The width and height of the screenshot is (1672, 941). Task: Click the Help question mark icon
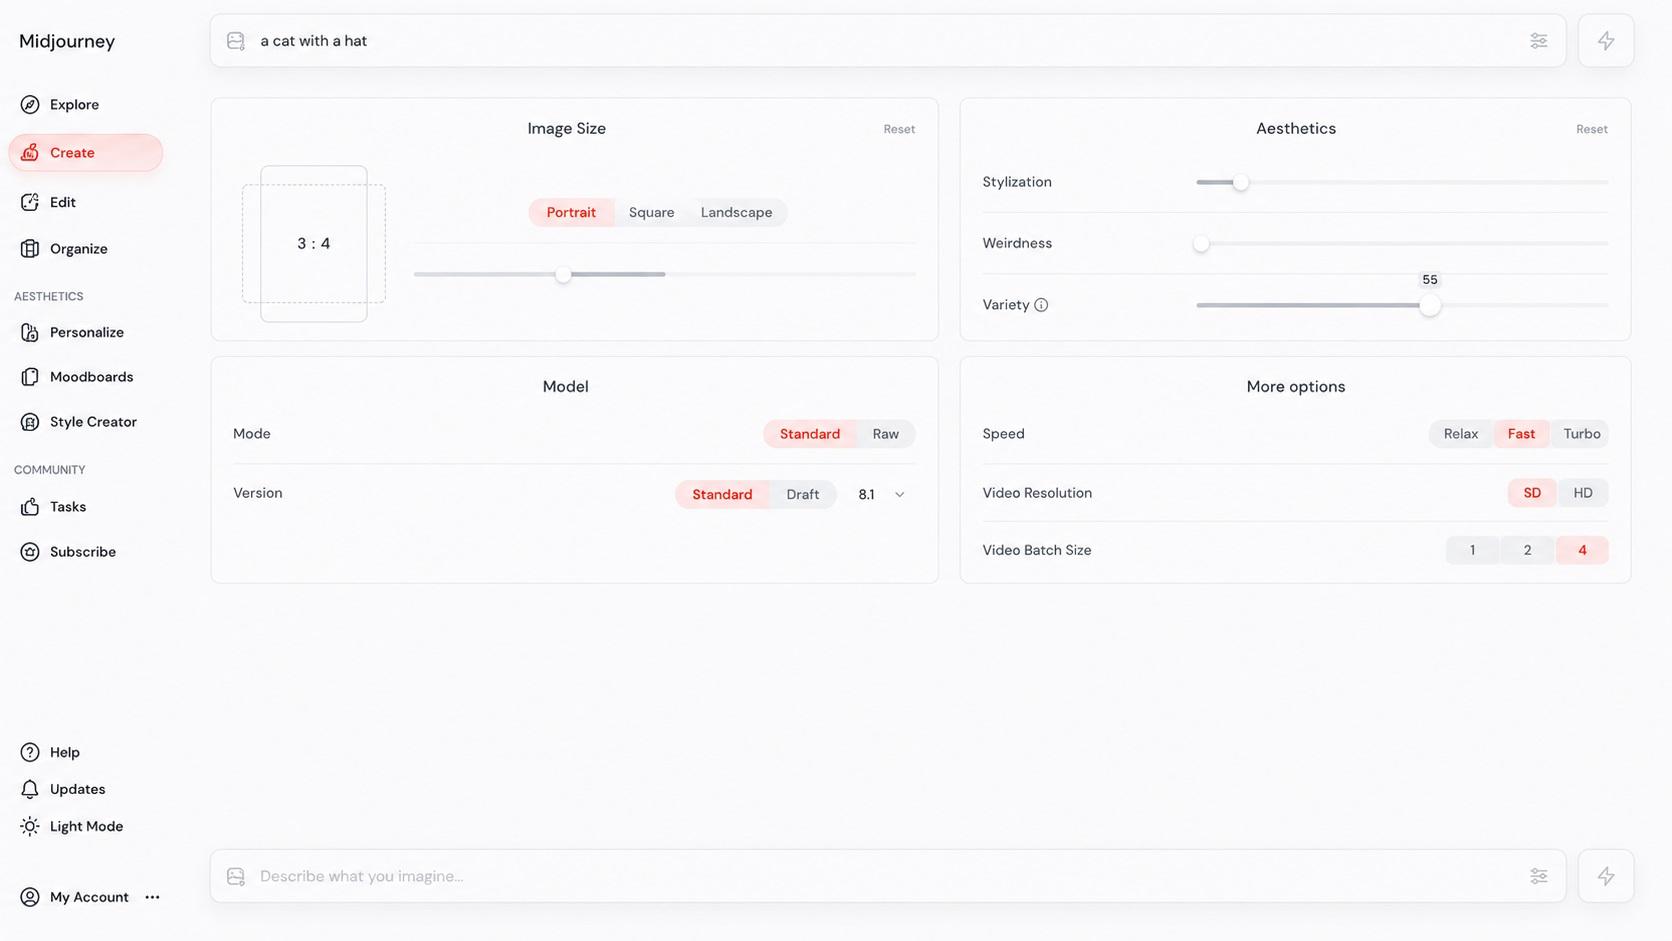click(x=30, y=752)
